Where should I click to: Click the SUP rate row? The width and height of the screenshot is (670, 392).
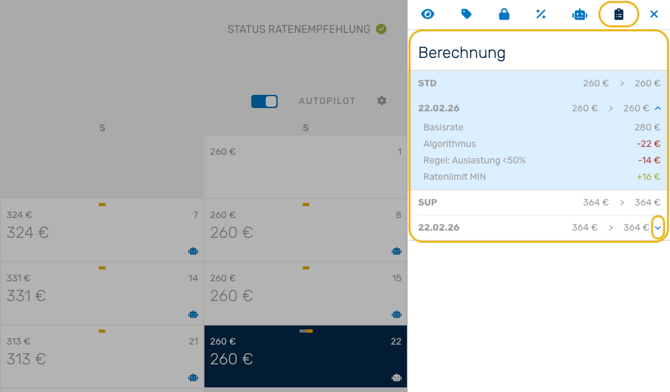point(539,203)
